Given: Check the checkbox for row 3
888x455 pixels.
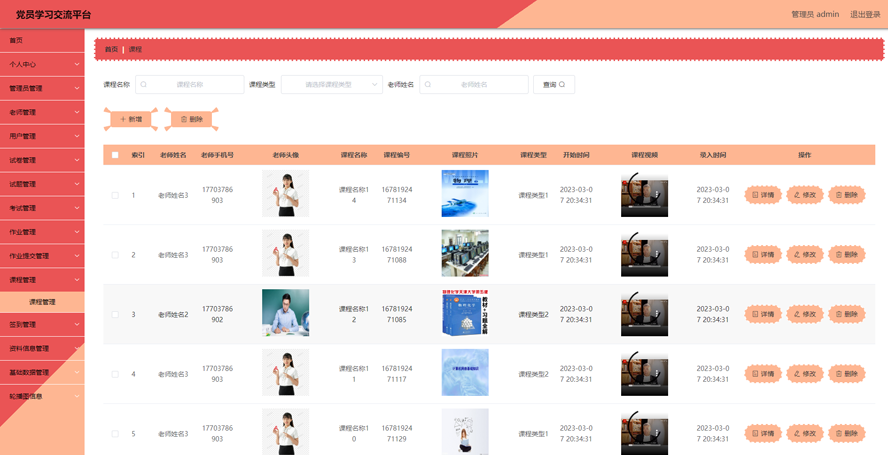Looking at the screenshot, I should click(115, 314).
